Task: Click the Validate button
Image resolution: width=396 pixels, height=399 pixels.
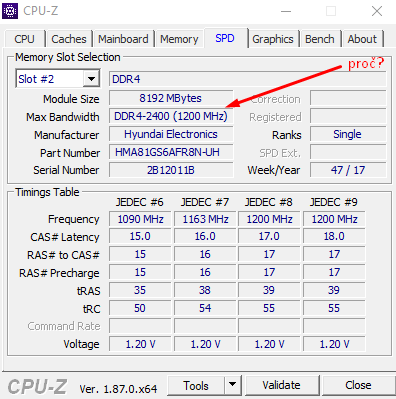Action: point(281,385)
